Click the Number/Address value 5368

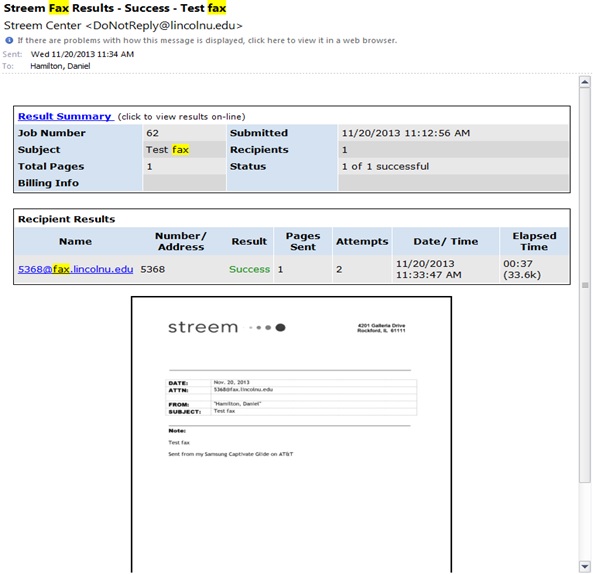[x=152, y=269]
